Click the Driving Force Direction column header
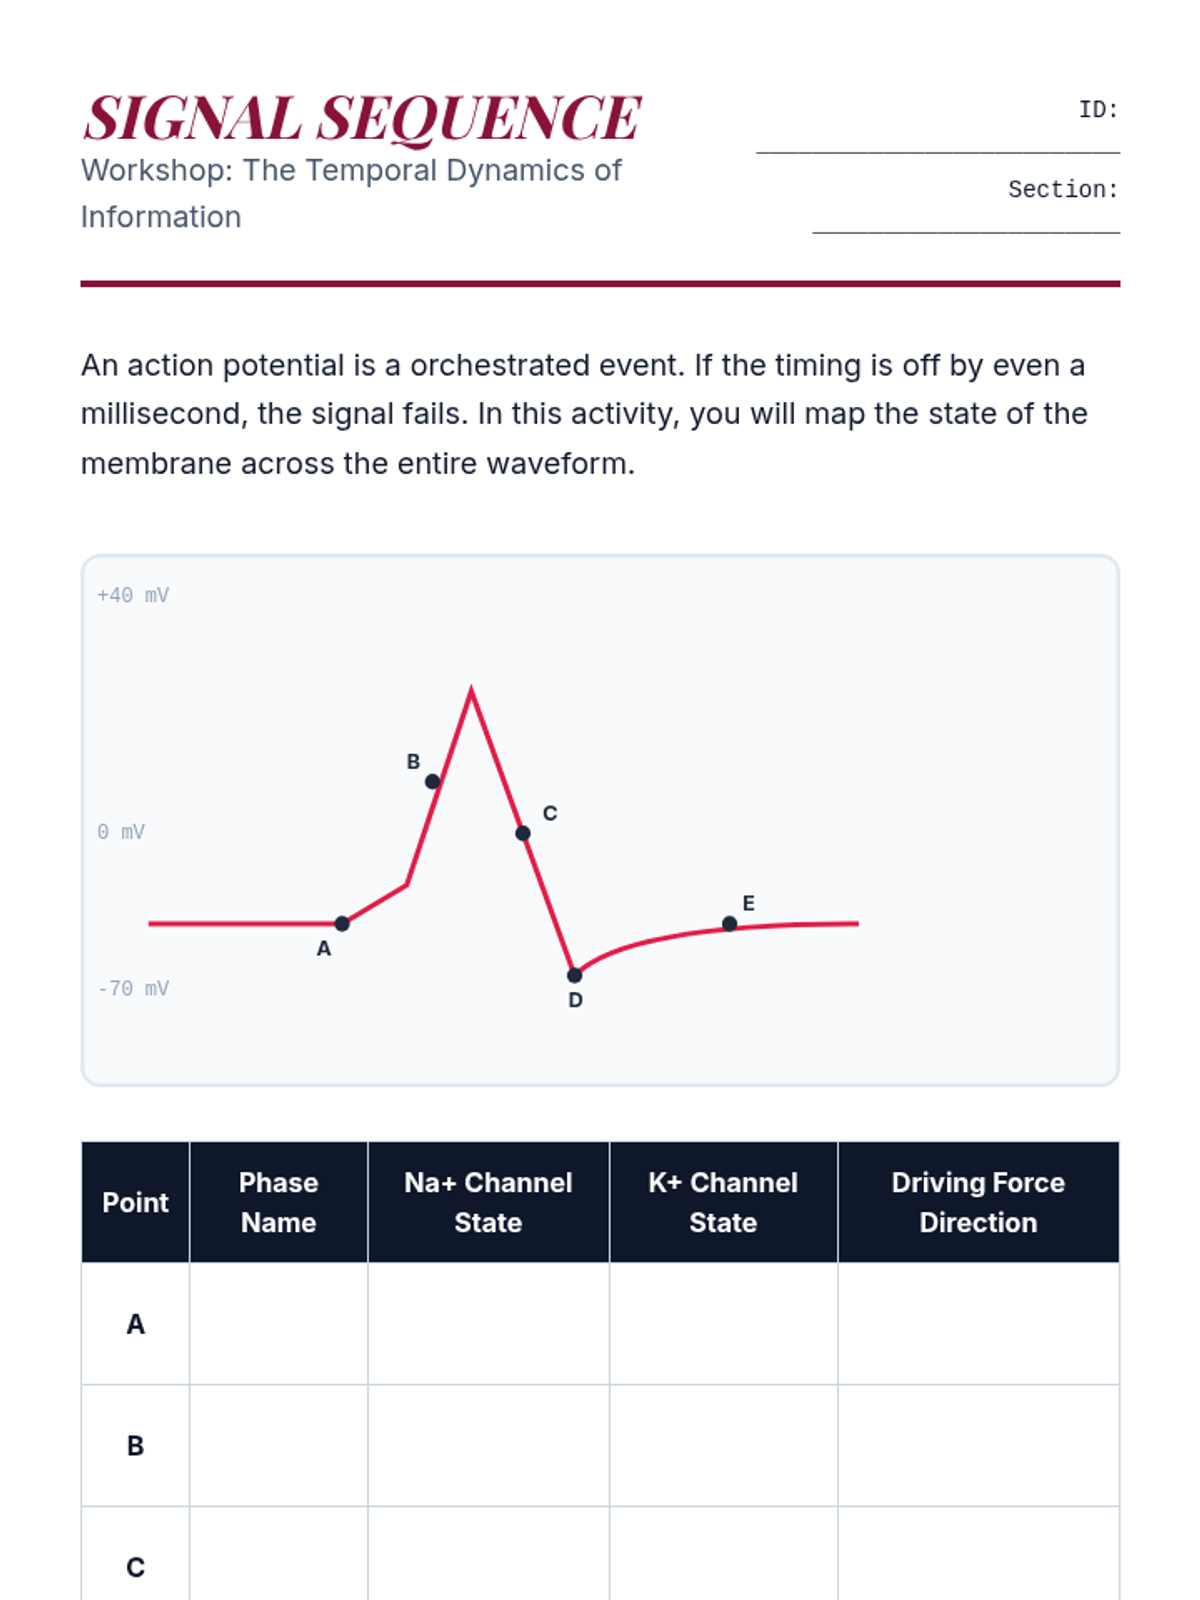1200x1600 pixels. pos(978,1202)
